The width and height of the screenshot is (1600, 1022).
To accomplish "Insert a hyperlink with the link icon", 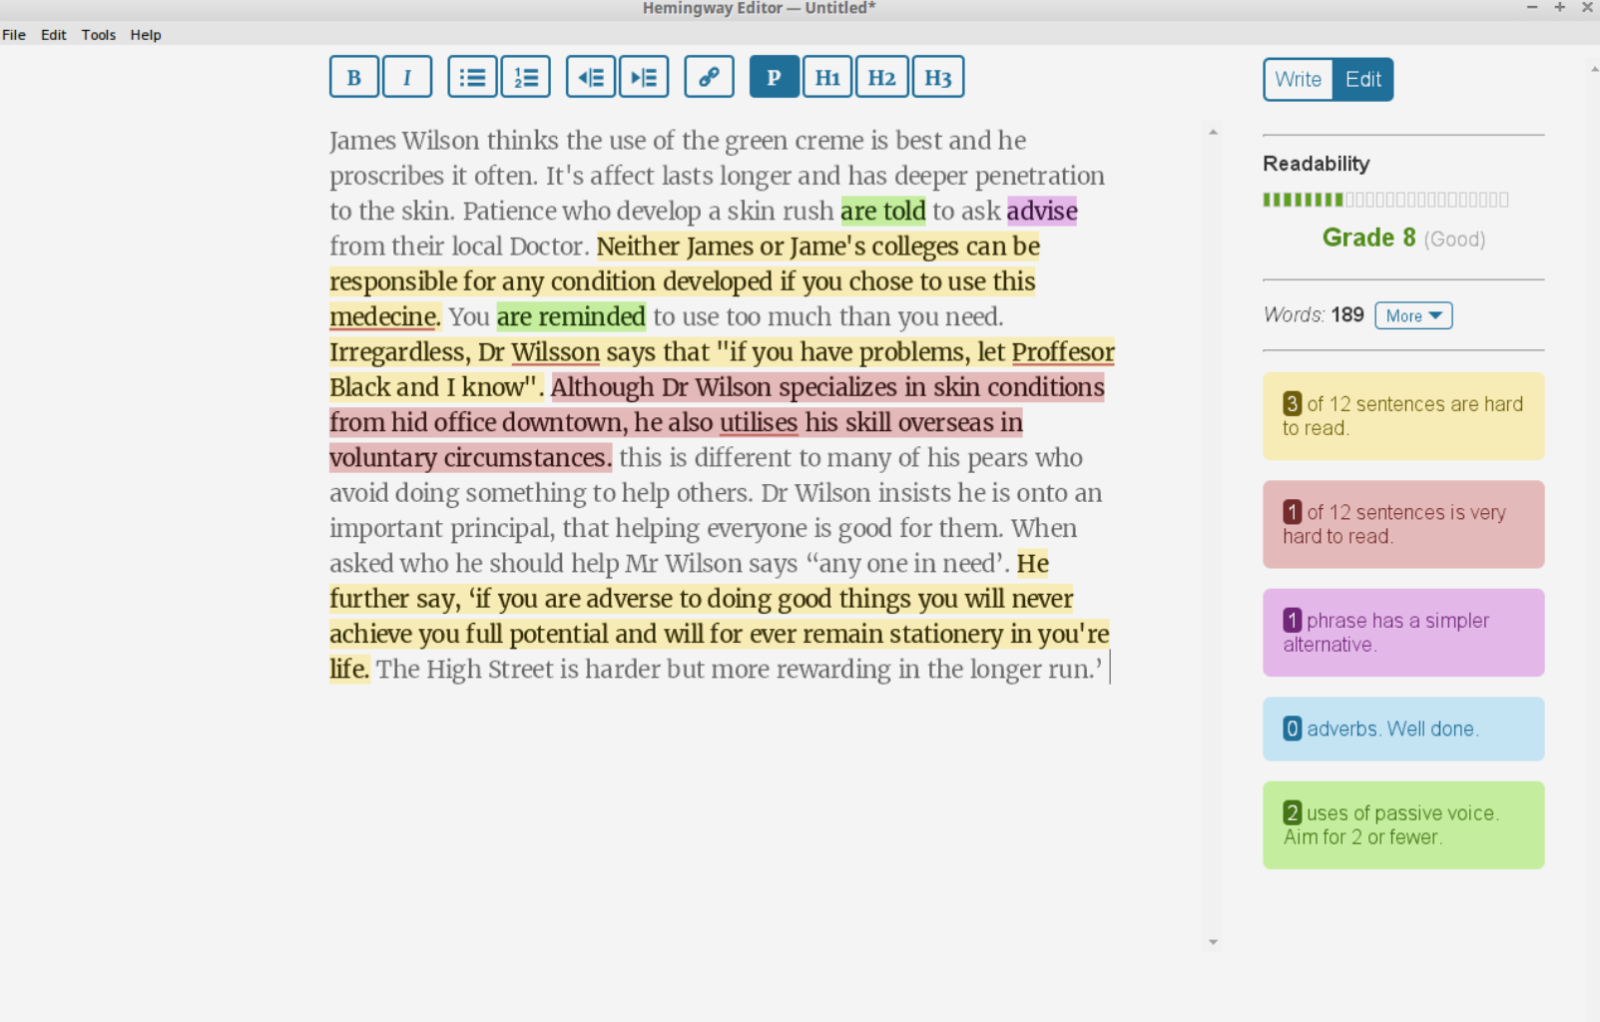I will coord(709,77).
